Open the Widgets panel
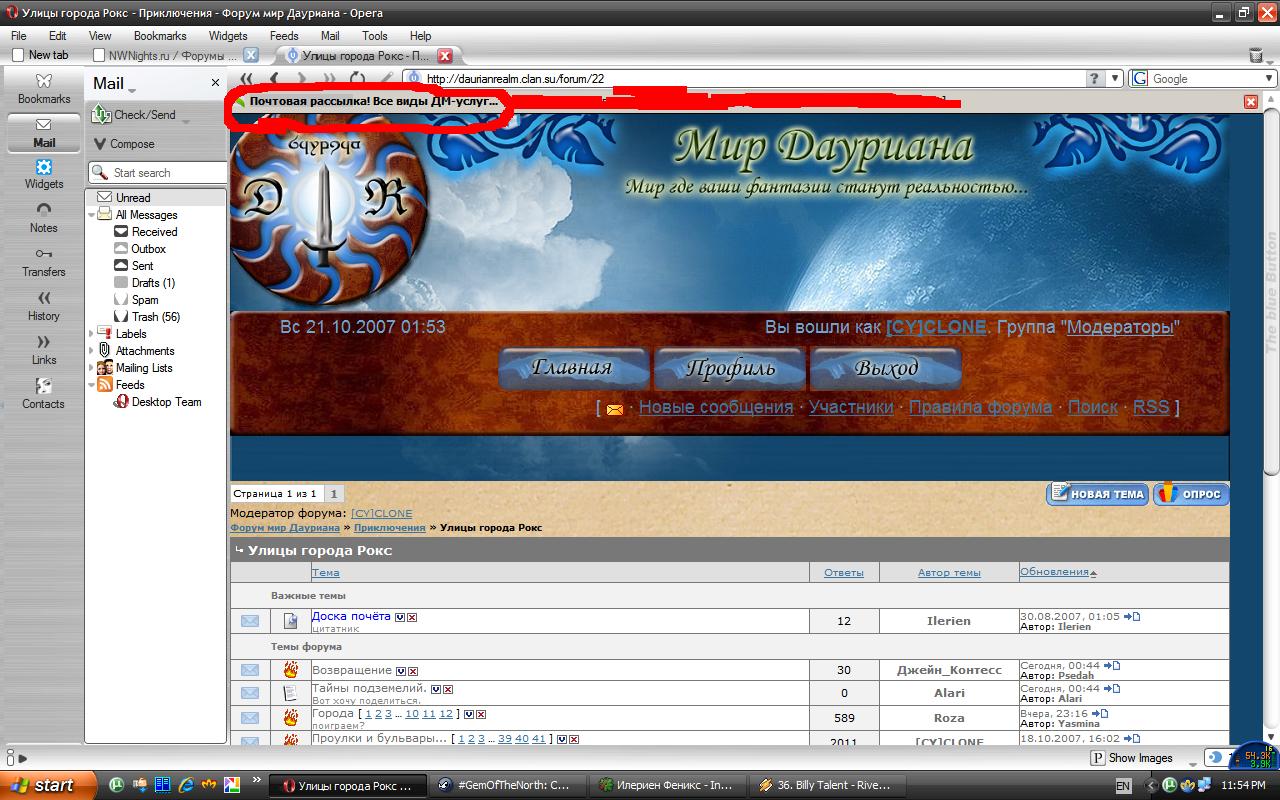 (x=43, y=174)
